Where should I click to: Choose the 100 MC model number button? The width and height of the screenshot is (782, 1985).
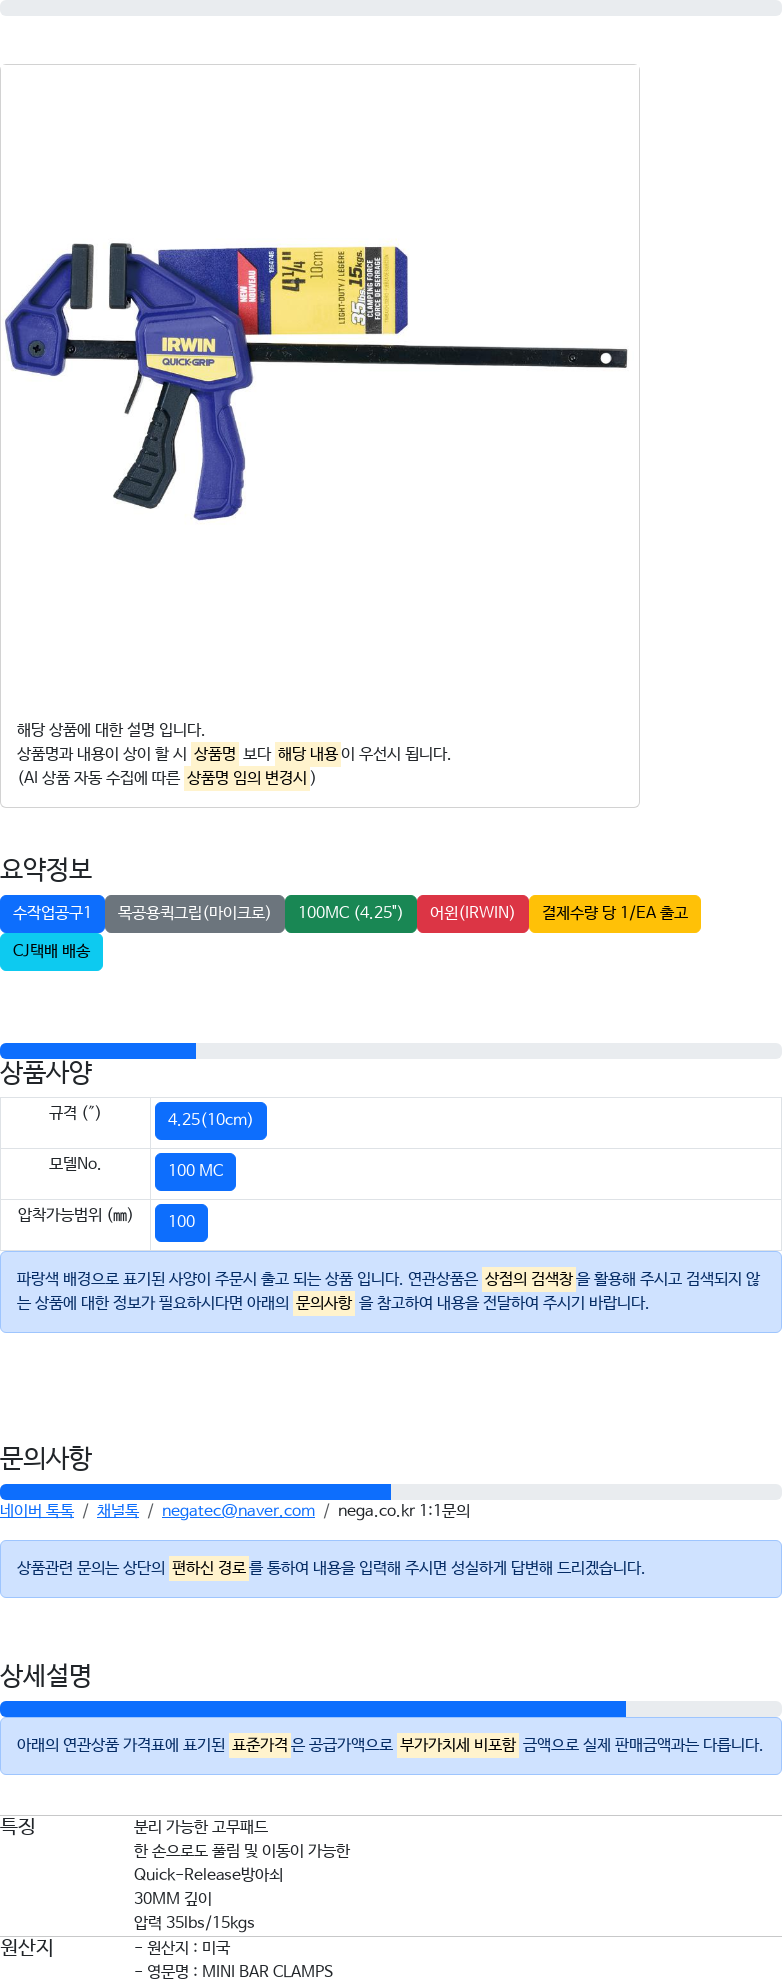click(195, 1171)
